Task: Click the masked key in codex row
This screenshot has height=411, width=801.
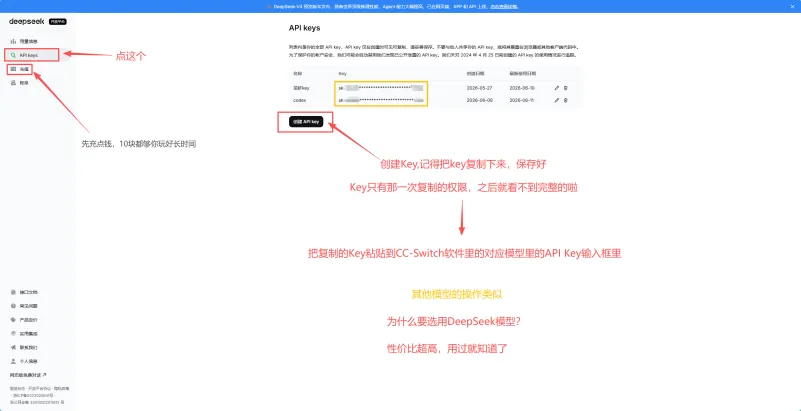Action: pyautogui.click(x=381, y=100)
